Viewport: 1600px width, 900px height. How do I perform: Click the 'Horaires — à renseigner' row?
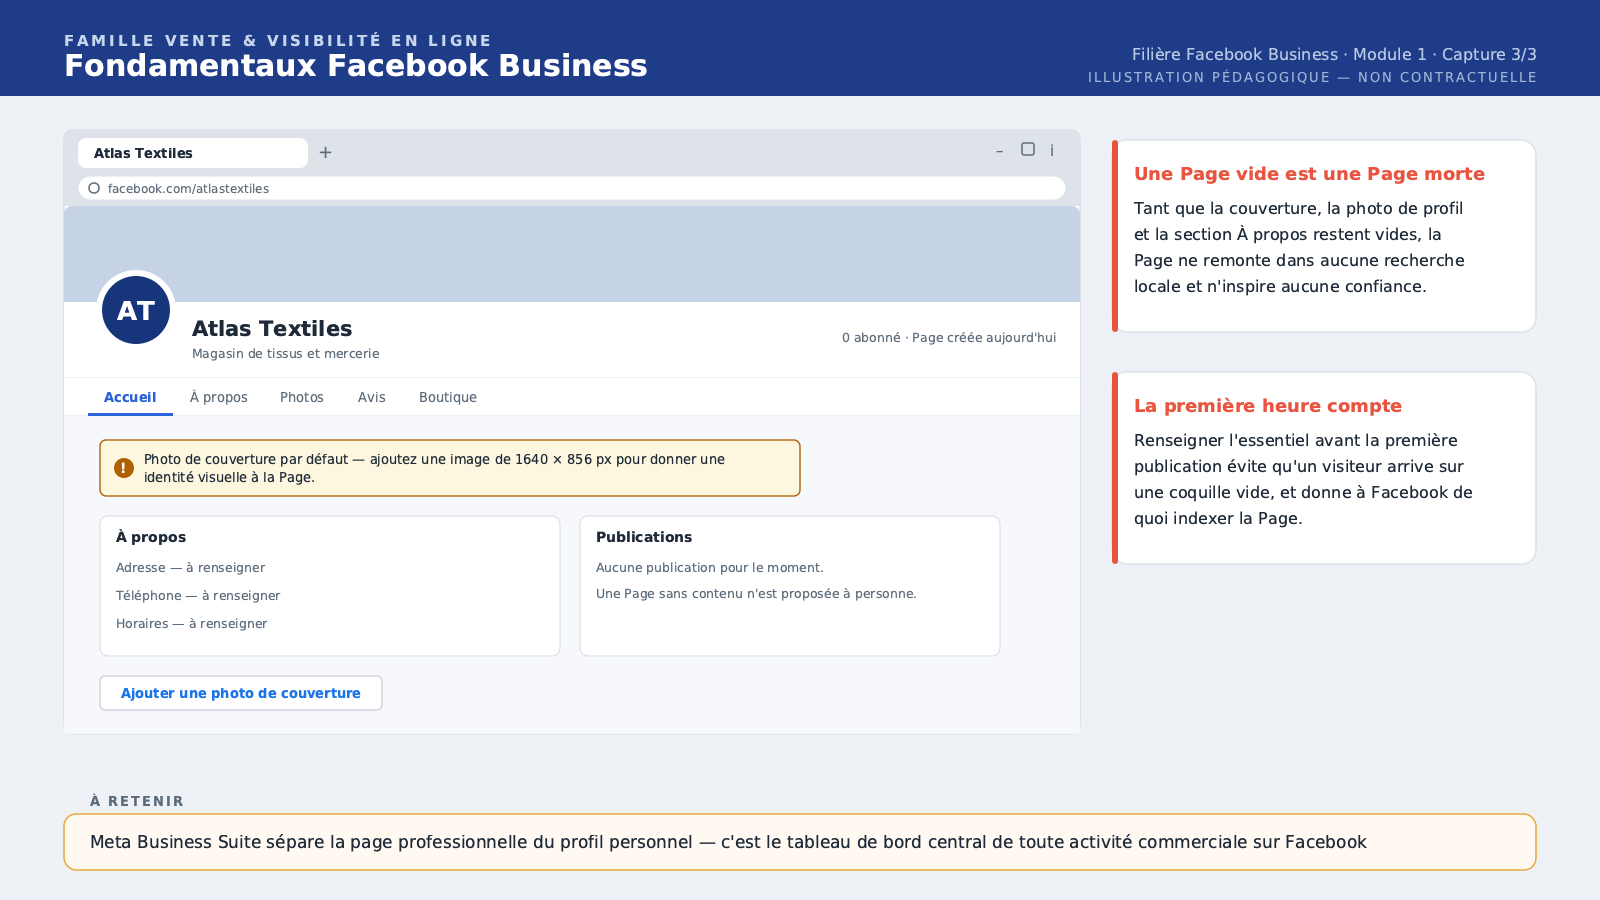(192, 624)
